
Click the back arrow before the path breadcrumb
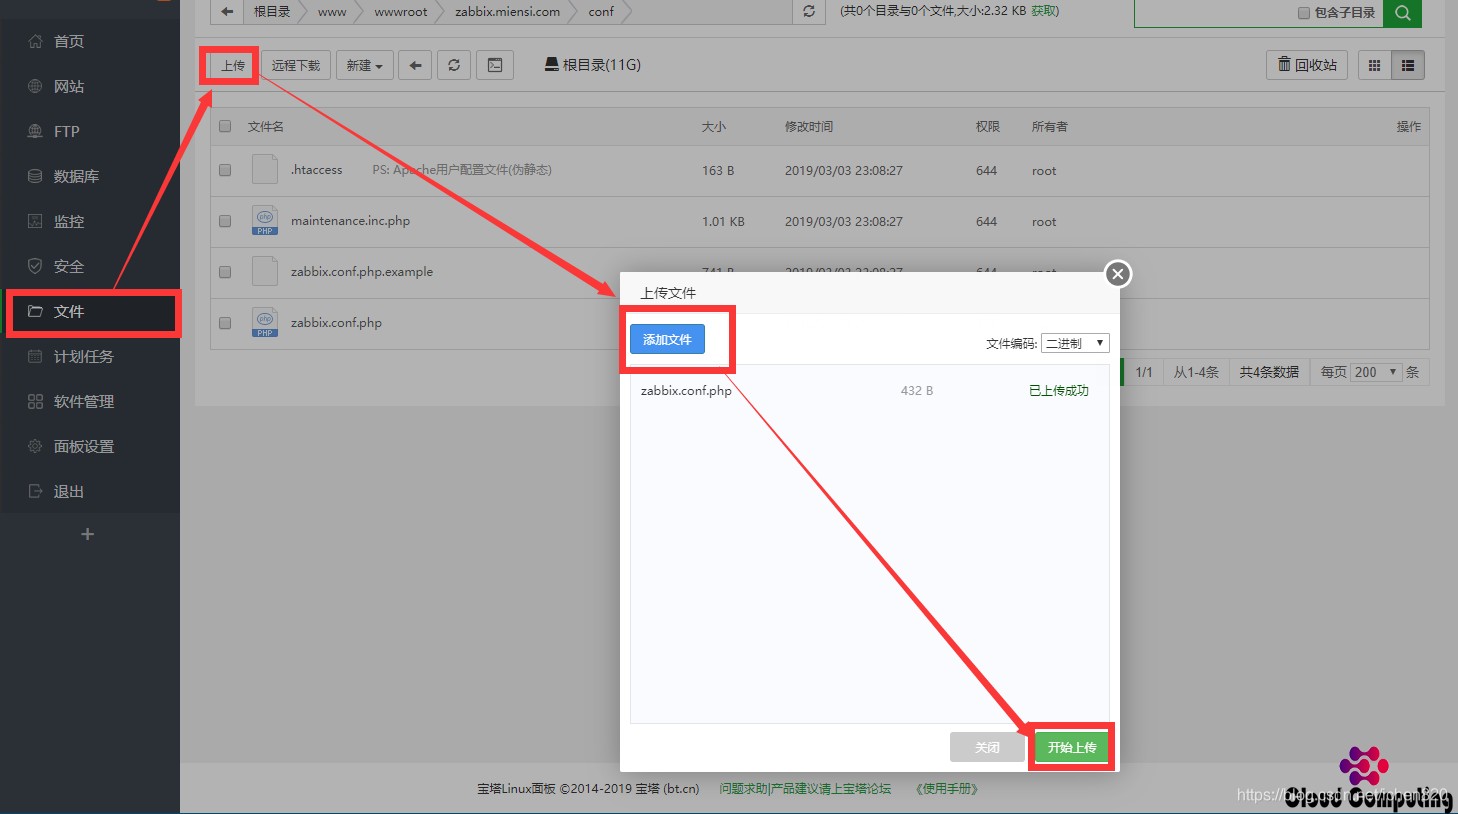227,12
